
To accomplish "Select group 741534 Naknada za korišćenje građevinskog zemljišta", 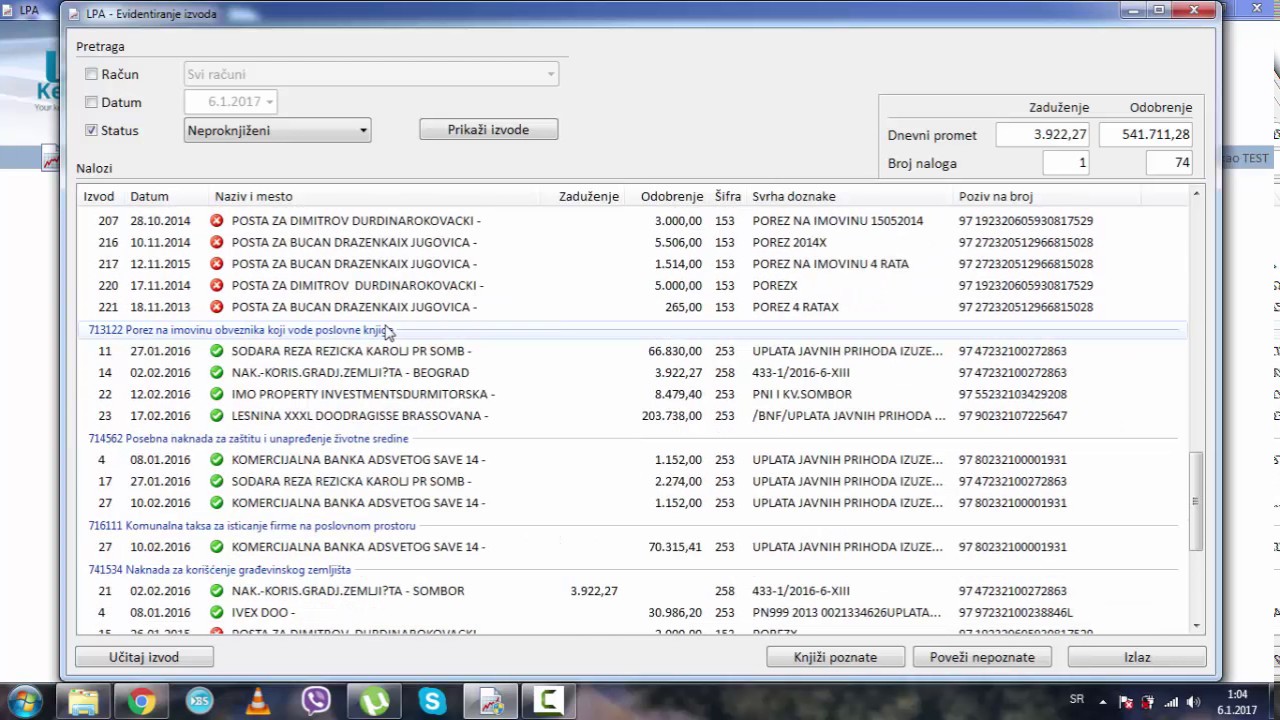I will point(220,570).
